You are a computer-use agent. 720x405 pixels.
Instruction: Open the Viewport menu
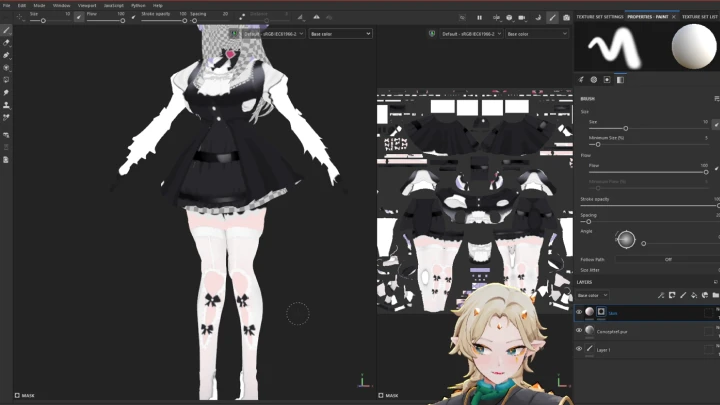coord(87,6)
